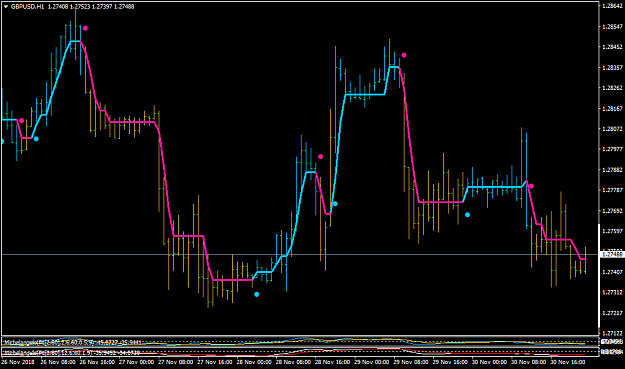Select the upper Michelangelo indicator label with blue and yellow lines

(72, 342)
